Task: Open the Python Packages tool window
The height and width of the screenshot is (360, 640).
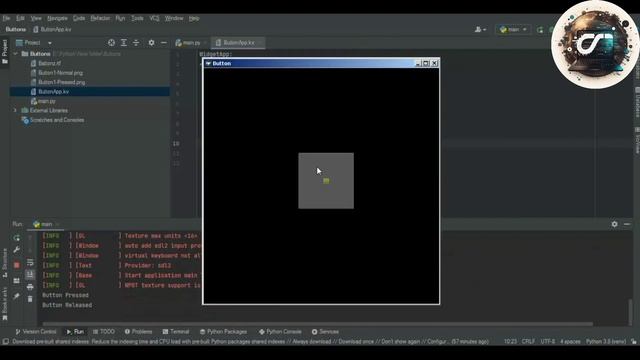Action: pos(223,332)
